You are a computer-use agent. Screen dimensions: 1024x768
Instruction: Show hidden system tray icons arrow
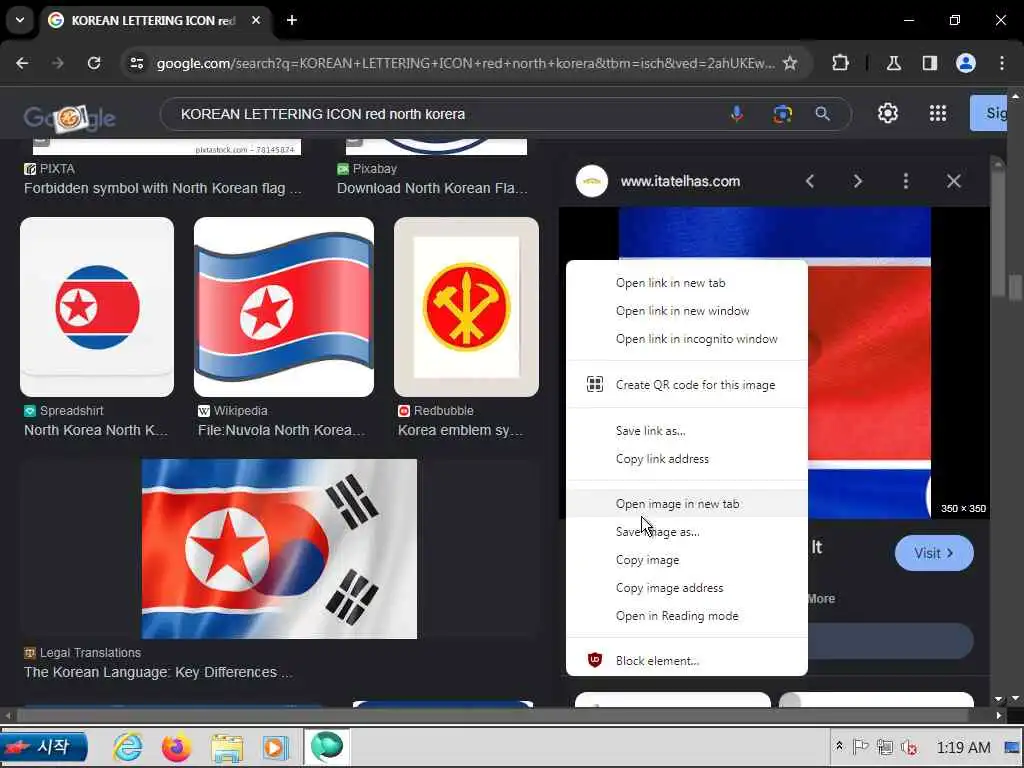pos(839,746)
